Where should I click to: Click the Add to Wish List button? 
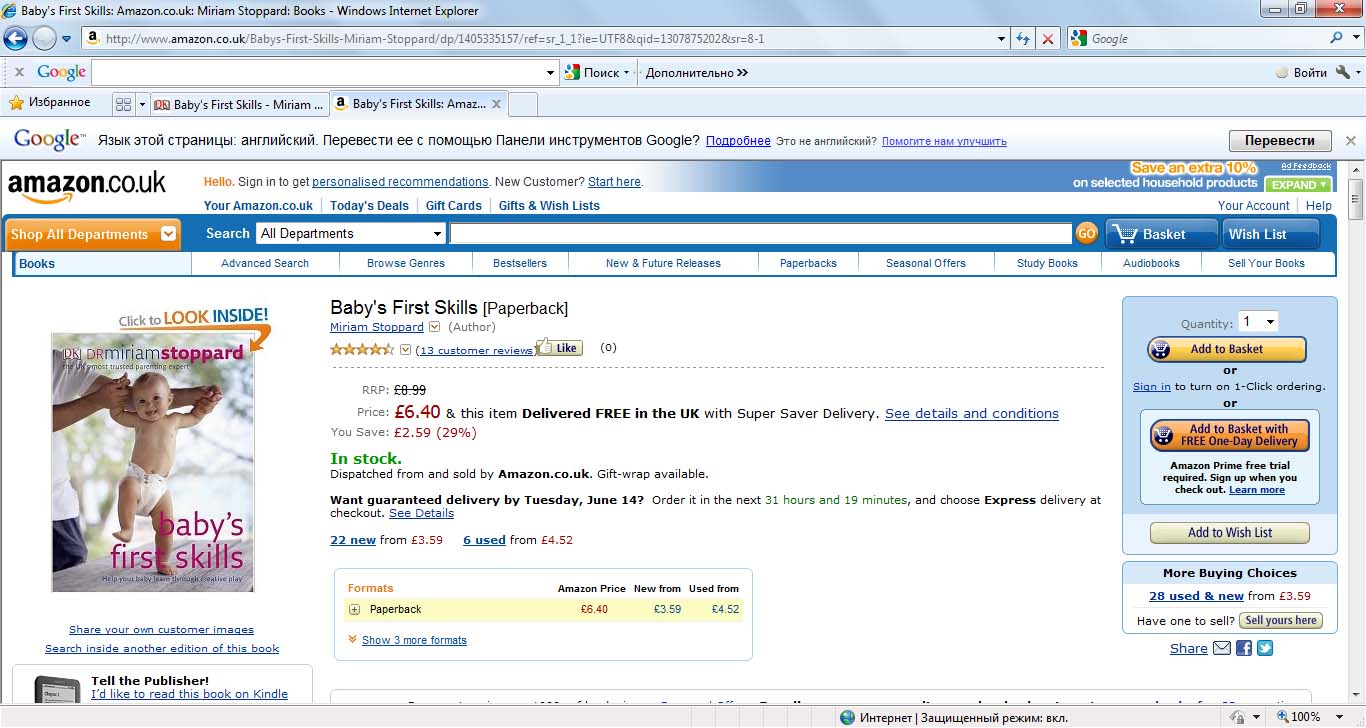tap(1230, 533)
